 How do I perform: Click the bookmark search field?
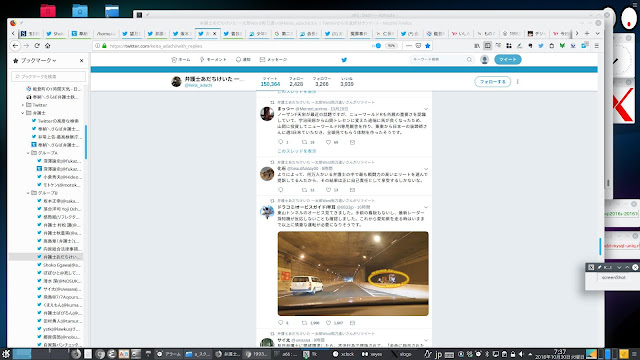pyautogui.click(x=49, y=76)
